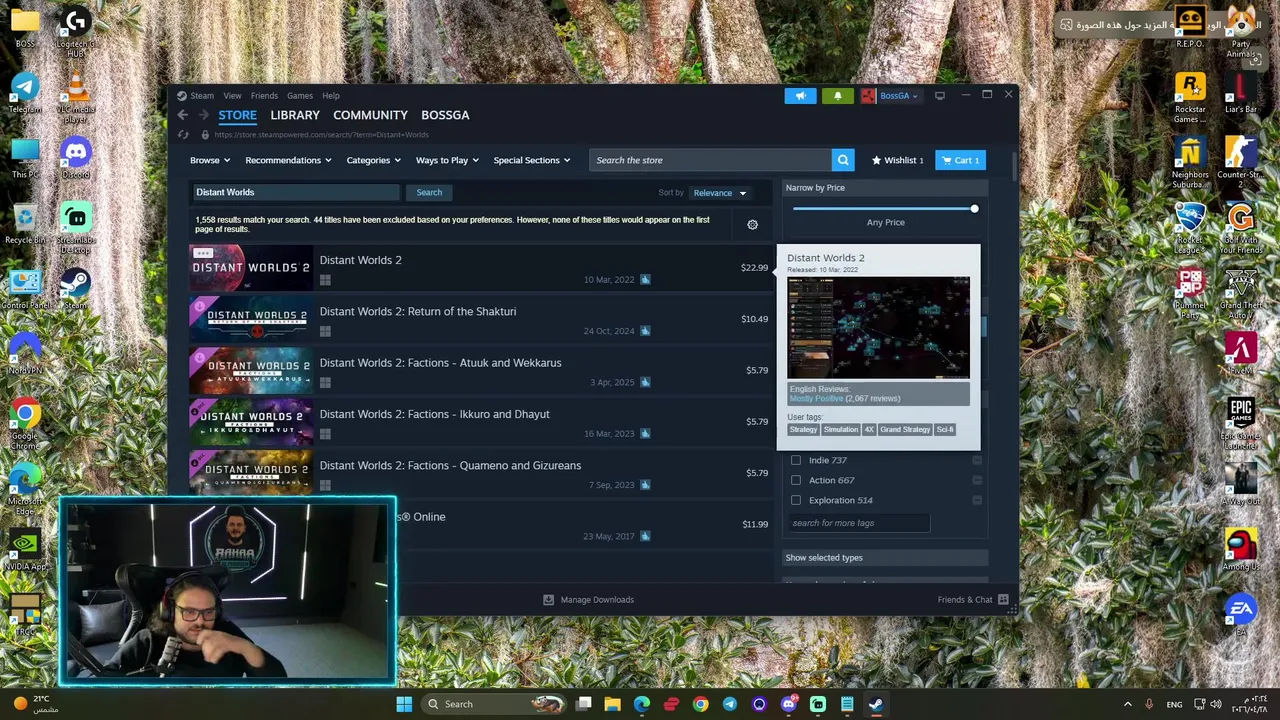Click the Search the store field
The height and width of the screenshot is (720, 1280).
pyautogui.click(x=710, y=160)
